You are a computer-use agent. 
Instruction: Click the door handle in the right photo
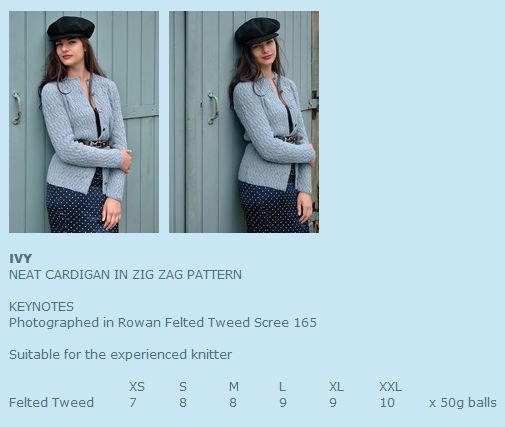(x=213, y=109)
